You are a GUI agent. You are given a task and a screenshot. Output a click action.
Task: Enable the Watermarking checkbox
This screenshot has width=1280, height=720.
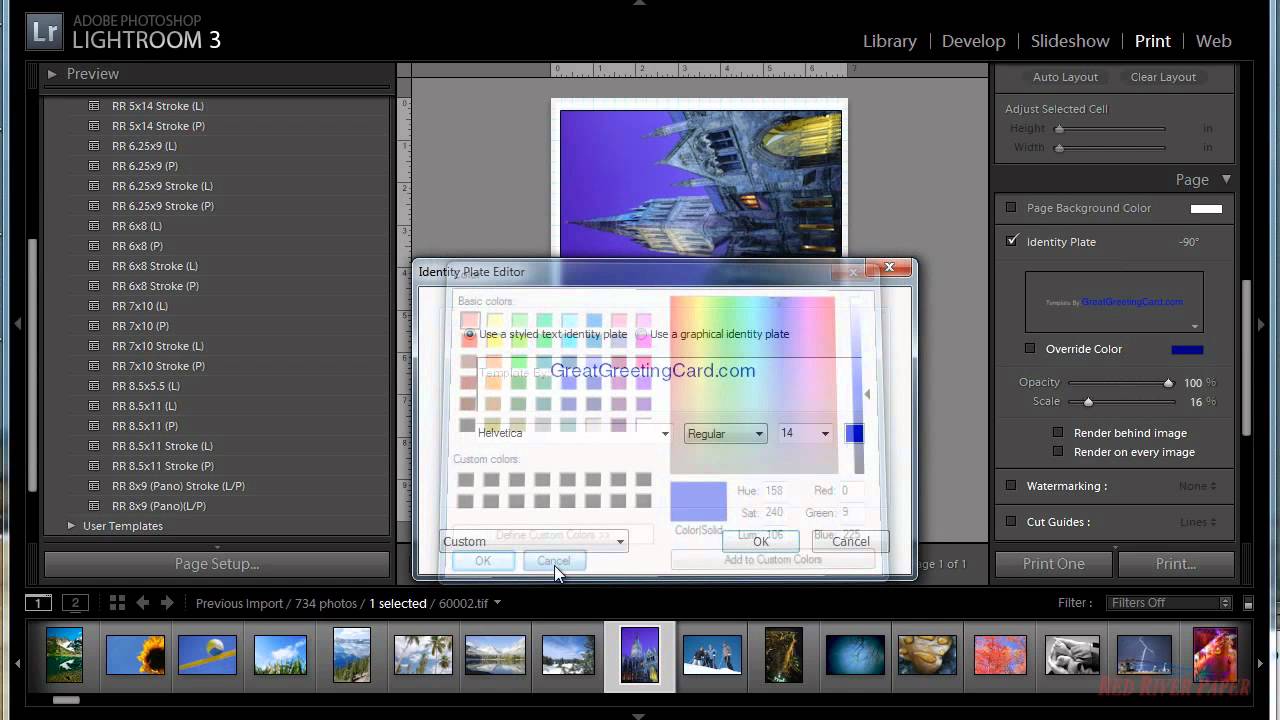click(1011, 485)
